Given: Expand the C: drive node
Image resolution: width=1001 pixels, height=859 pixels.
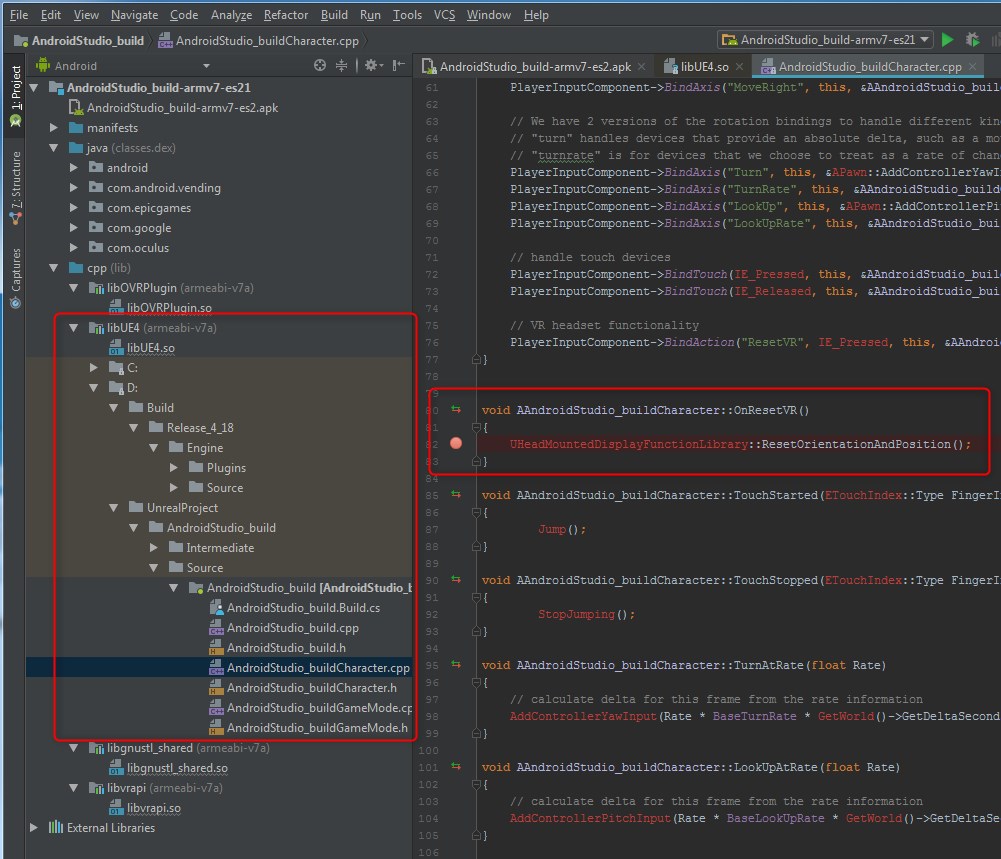Looking at the screenshot, I should [94, 368].
